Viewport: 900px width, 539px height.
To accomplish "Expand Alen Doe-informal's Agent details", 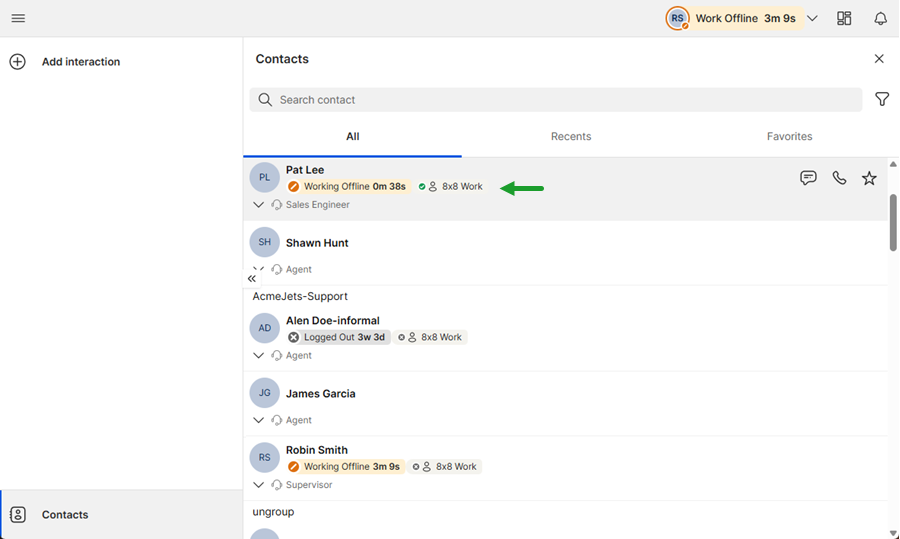I will [258, 356].
